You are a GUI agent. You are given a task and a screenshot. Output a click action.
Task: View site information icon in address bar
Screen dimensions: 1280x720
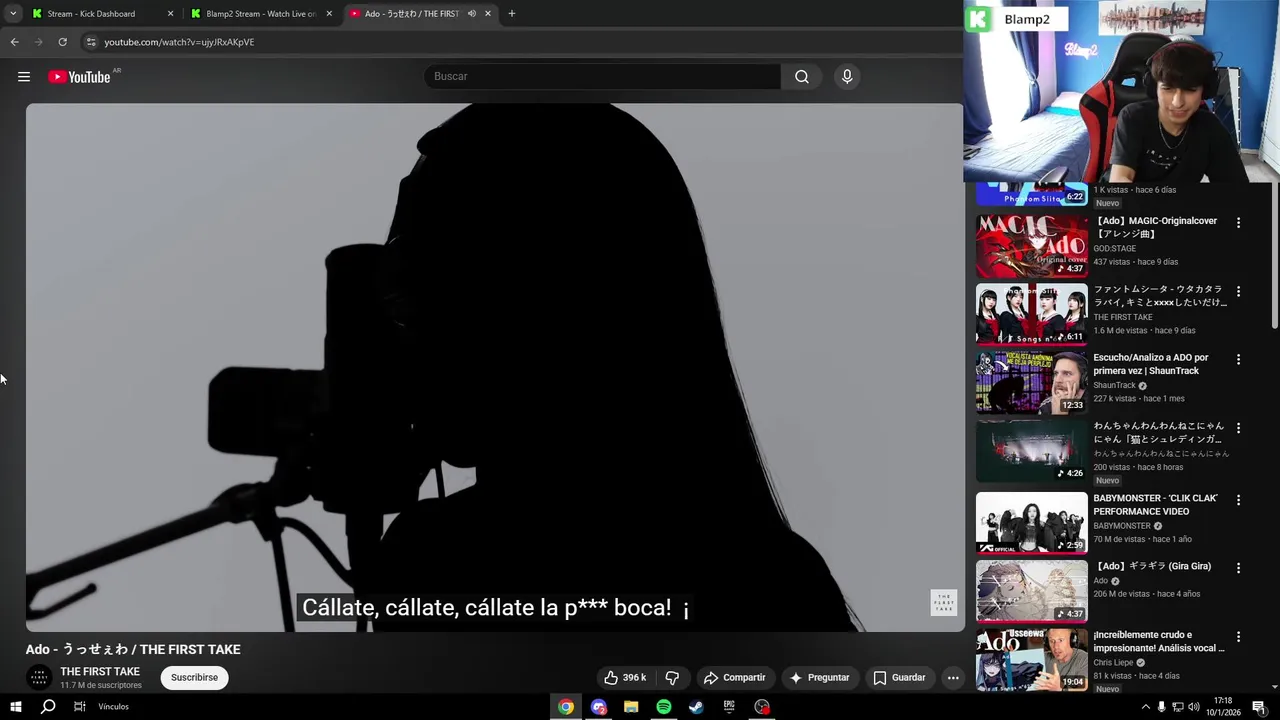[x=90, y=42]
